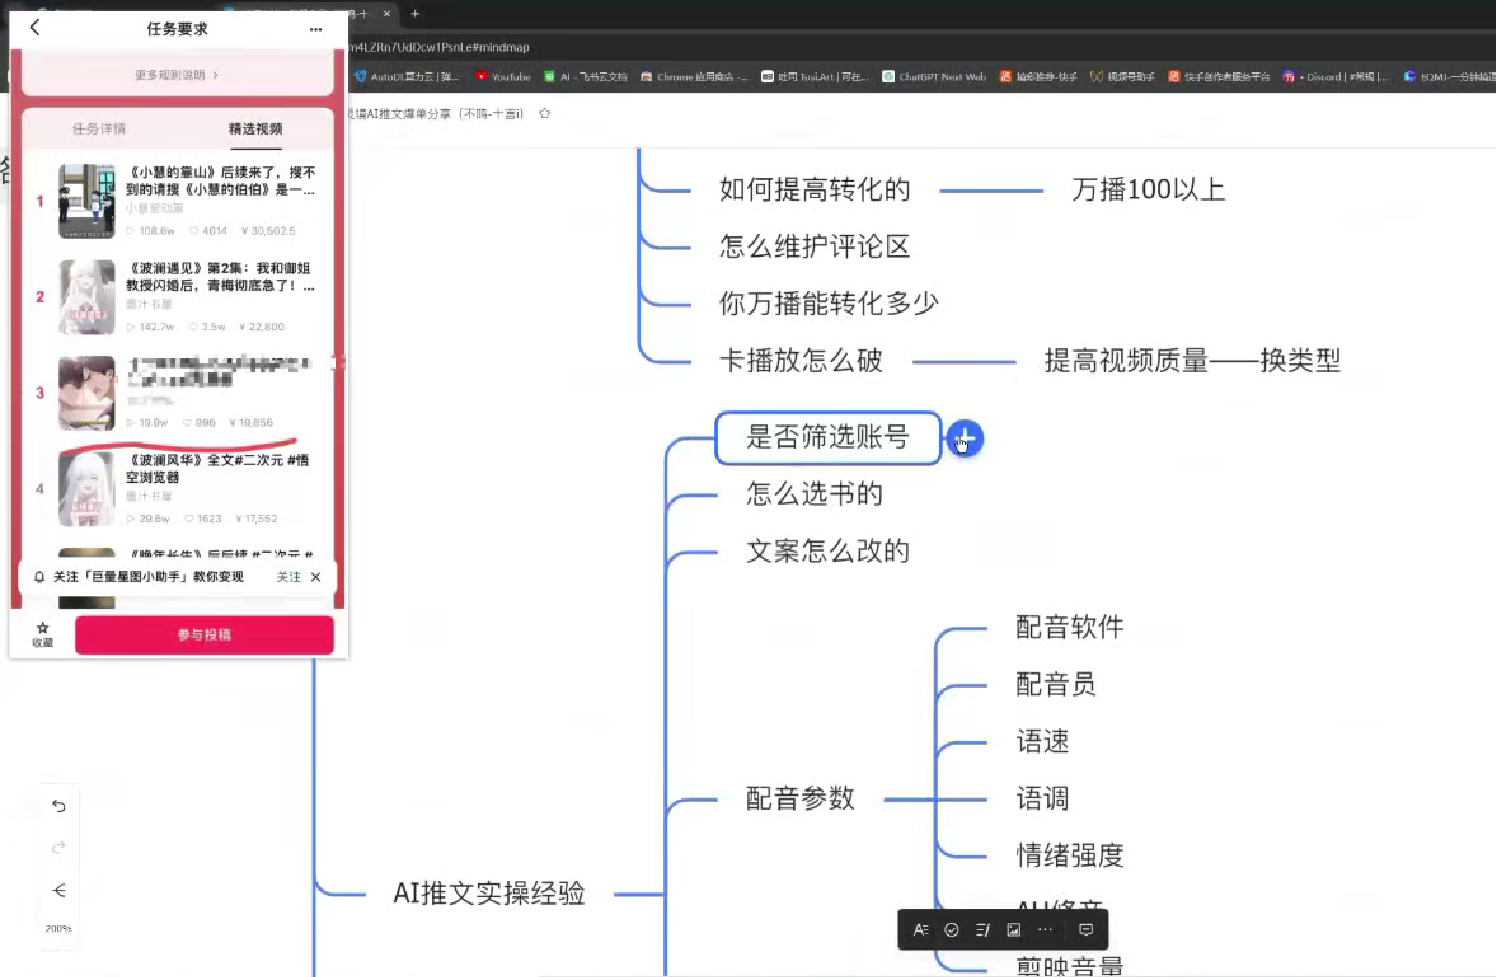The width and height of the screenshot is (1496, 977).
Task: Expand 更多规则说明 for more rule details
Action: 176,74
